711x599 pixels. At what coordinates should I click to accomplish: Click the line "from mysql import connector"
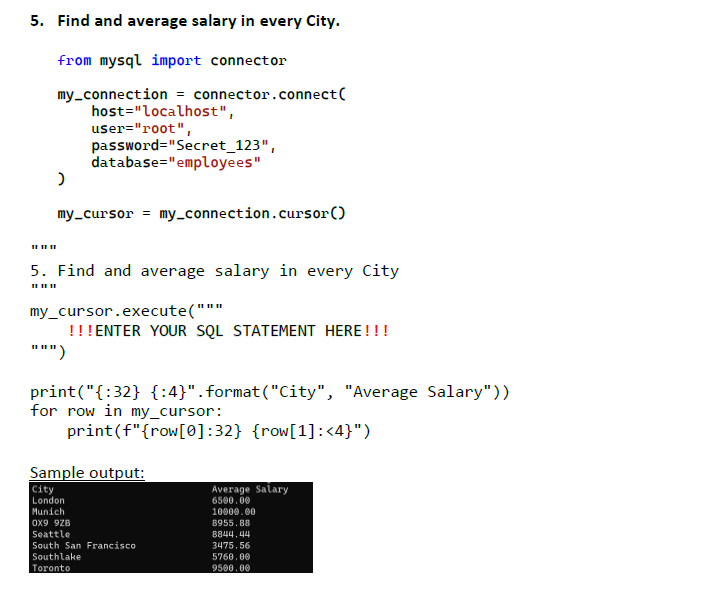pyautogui.click(x=172, y=60)
